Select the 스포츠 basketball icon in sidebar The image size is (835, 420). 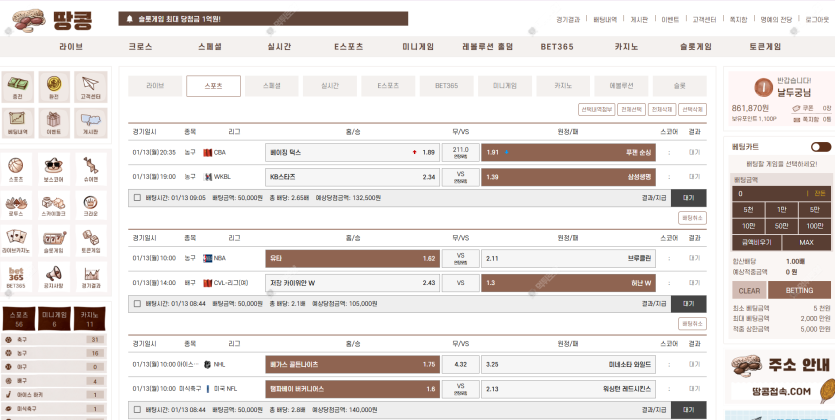pos(17,167)
